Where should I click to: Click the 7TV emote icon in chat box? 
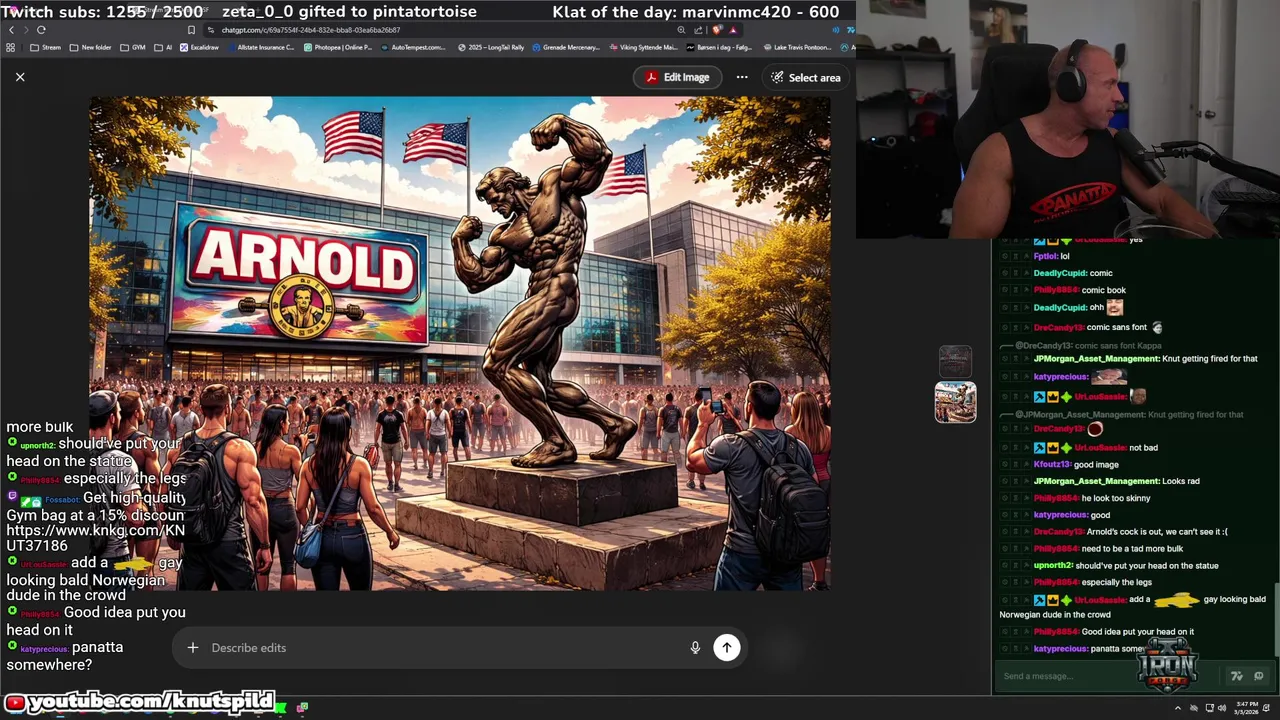(1237, 676)
